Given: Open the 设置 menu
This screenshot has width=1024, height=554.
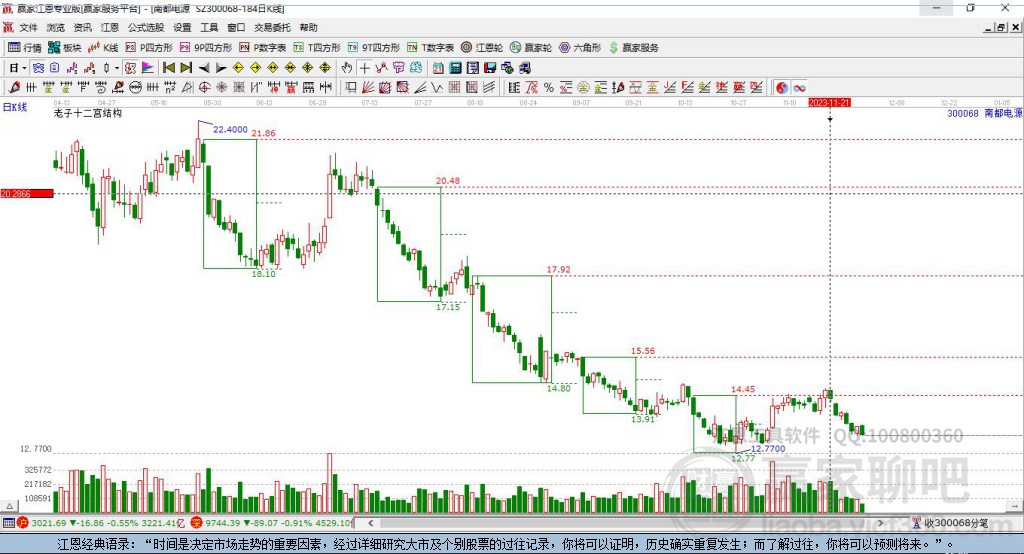Looking at the screenshot, I should pos(182,27).
